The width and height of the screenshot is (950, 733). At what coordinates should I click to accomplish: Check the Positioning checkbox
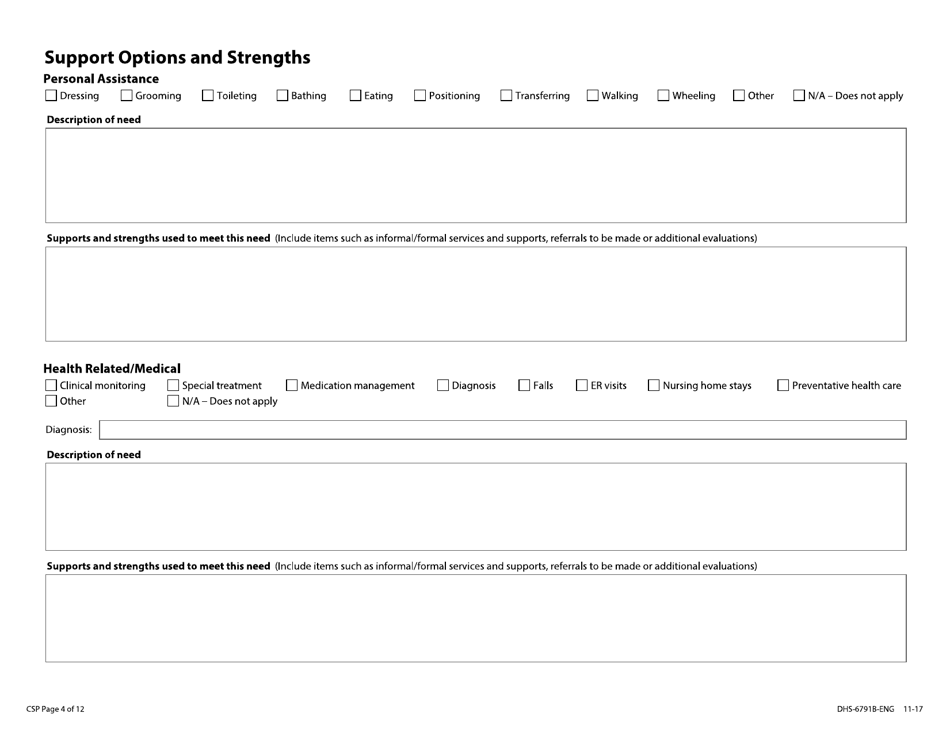[420, 95]
